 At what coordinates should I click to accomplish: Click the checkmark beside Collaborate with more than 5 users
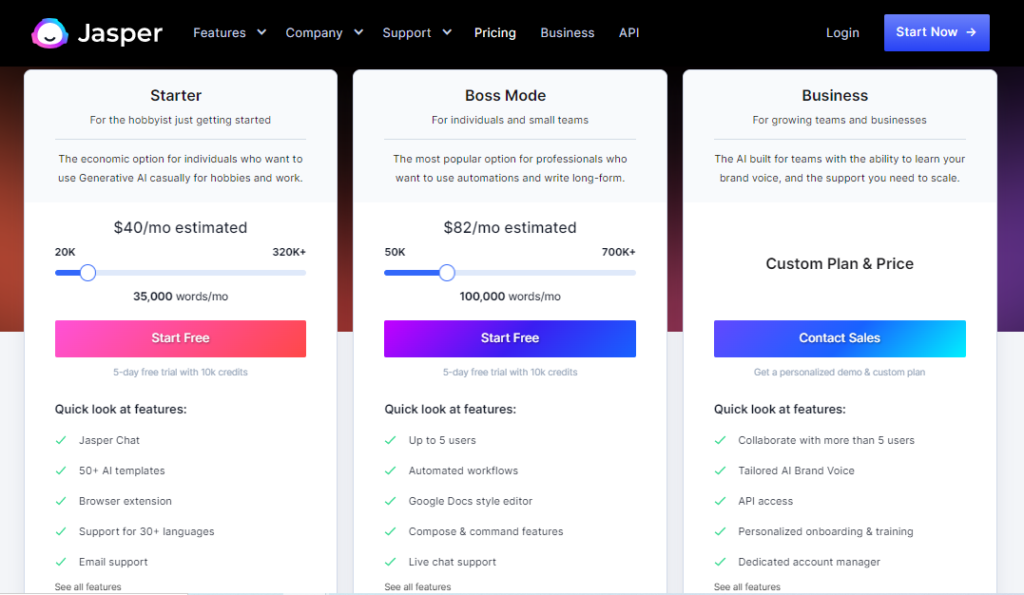(720, 440)
